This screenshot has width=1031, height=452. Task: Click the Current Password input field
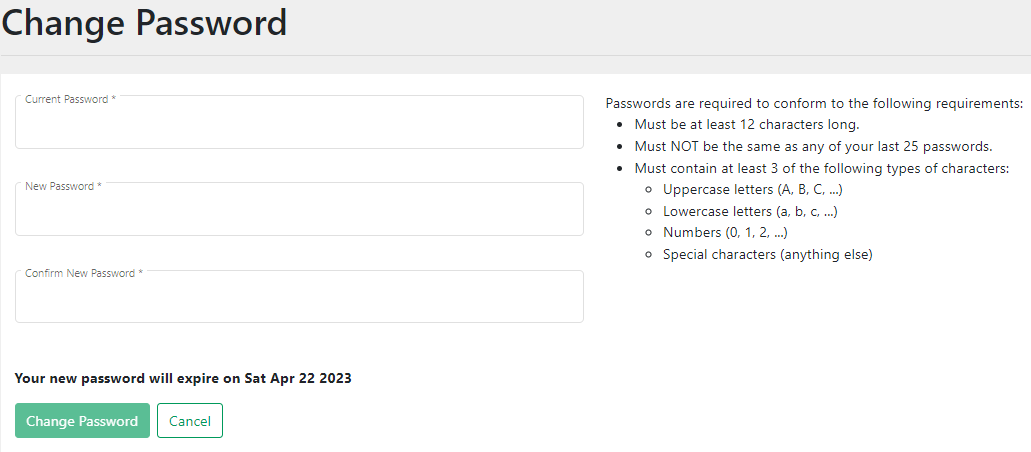click(x=299, y=126)
